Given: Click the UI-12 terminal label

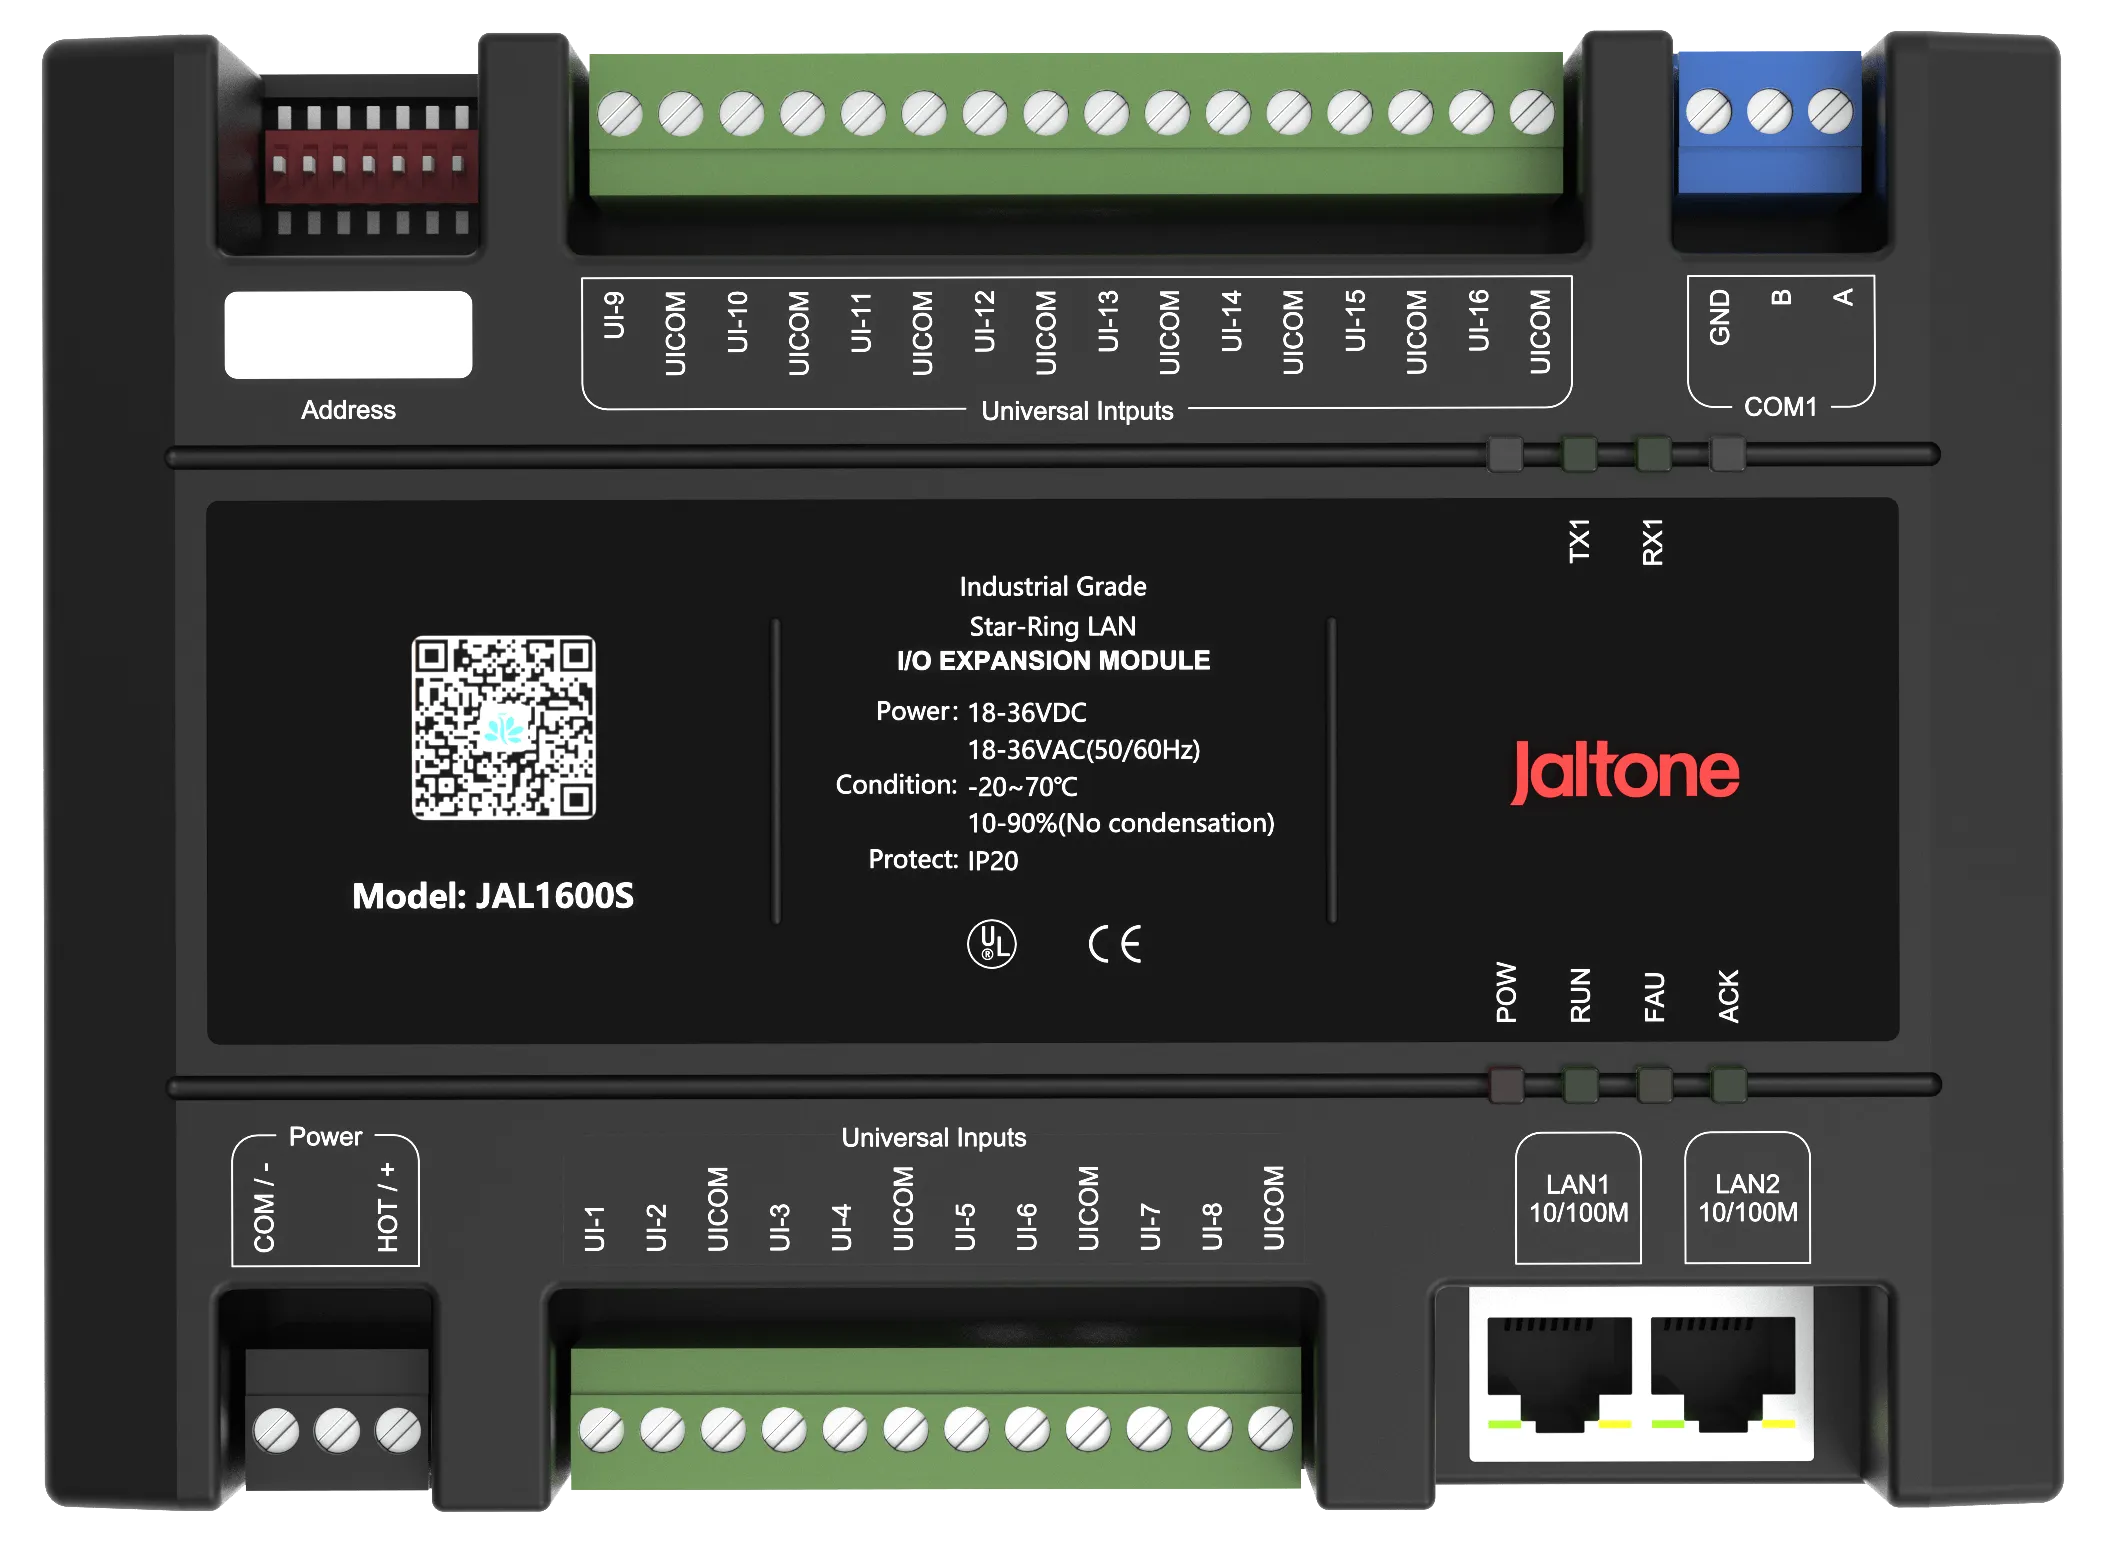Looking at the screenshot, I should pos(984,321).
